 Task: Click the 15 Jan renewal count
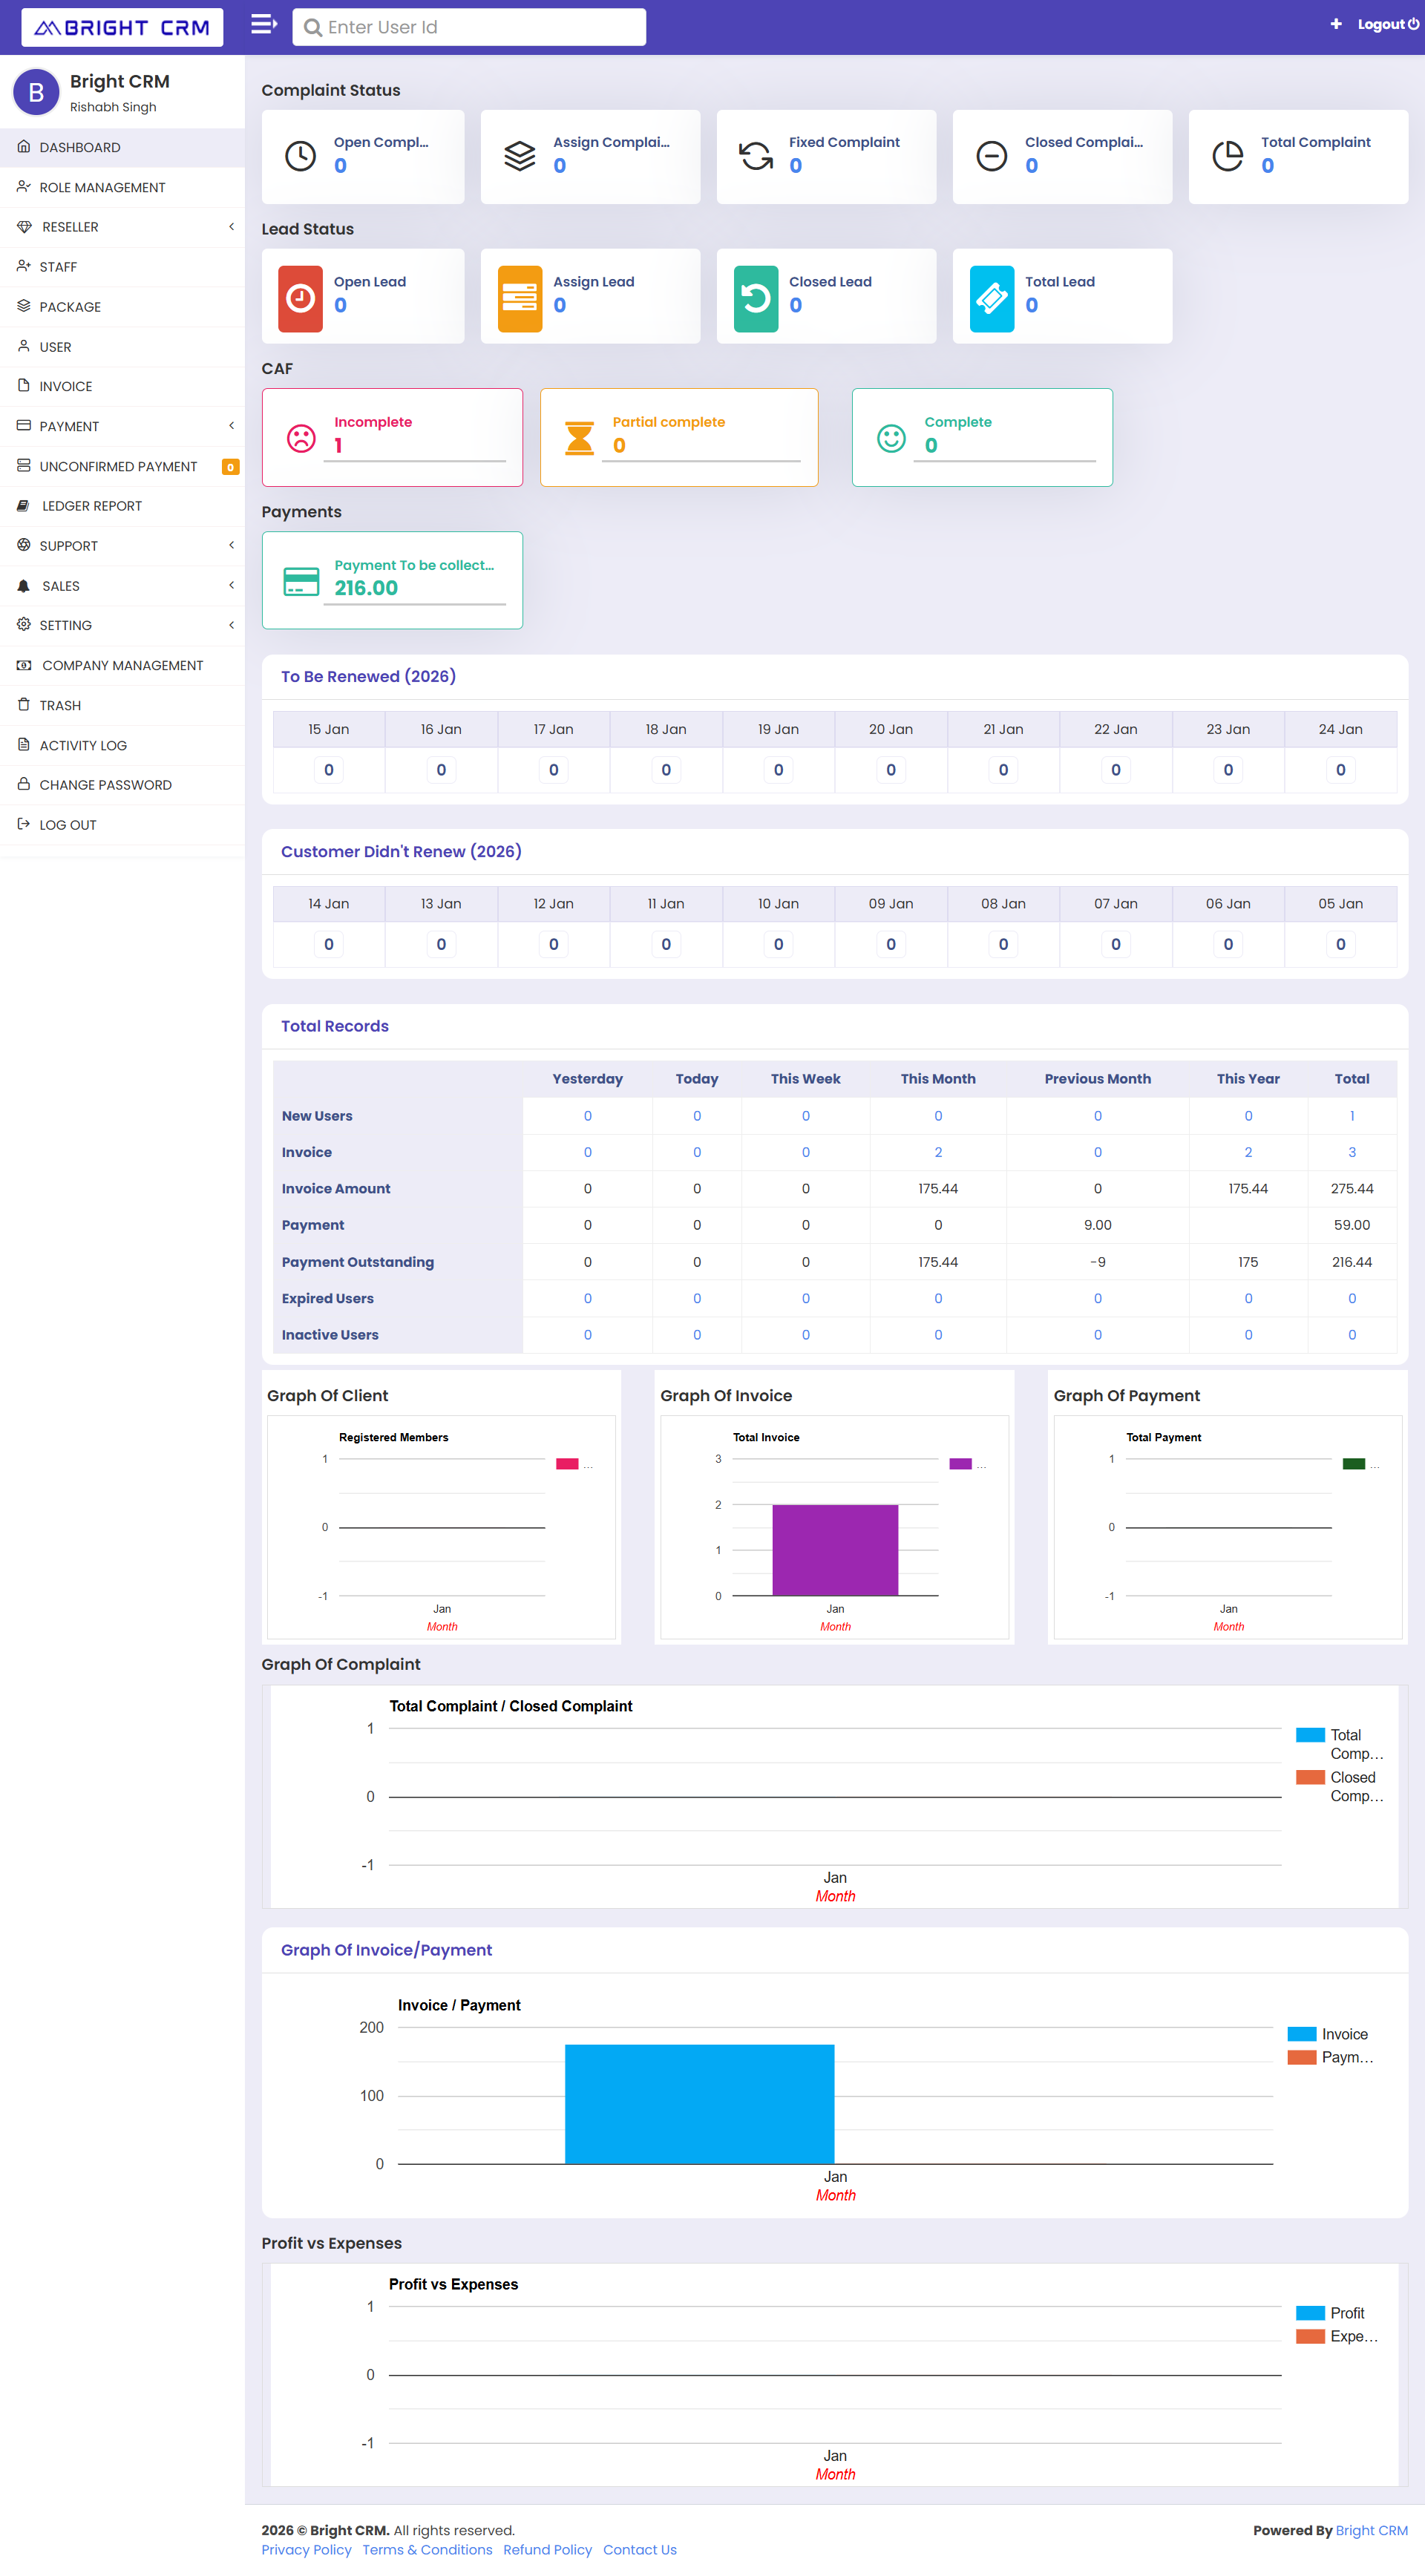click(328, 769)
